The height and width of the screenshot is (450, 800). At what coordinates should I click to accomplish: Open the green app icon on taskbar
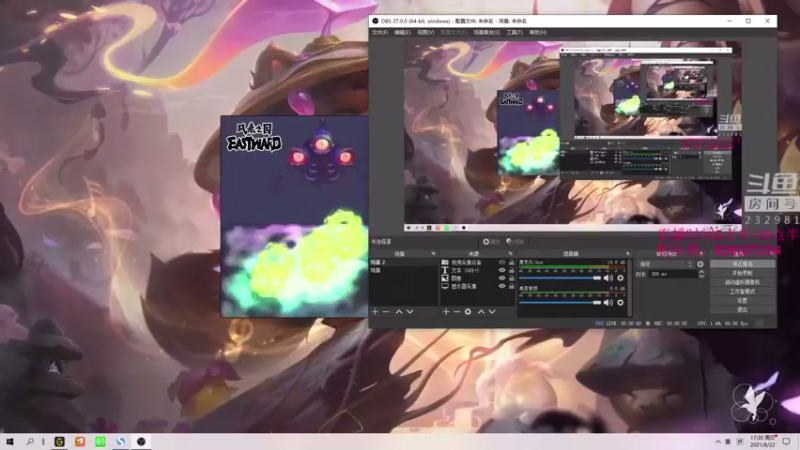(101, 441)
